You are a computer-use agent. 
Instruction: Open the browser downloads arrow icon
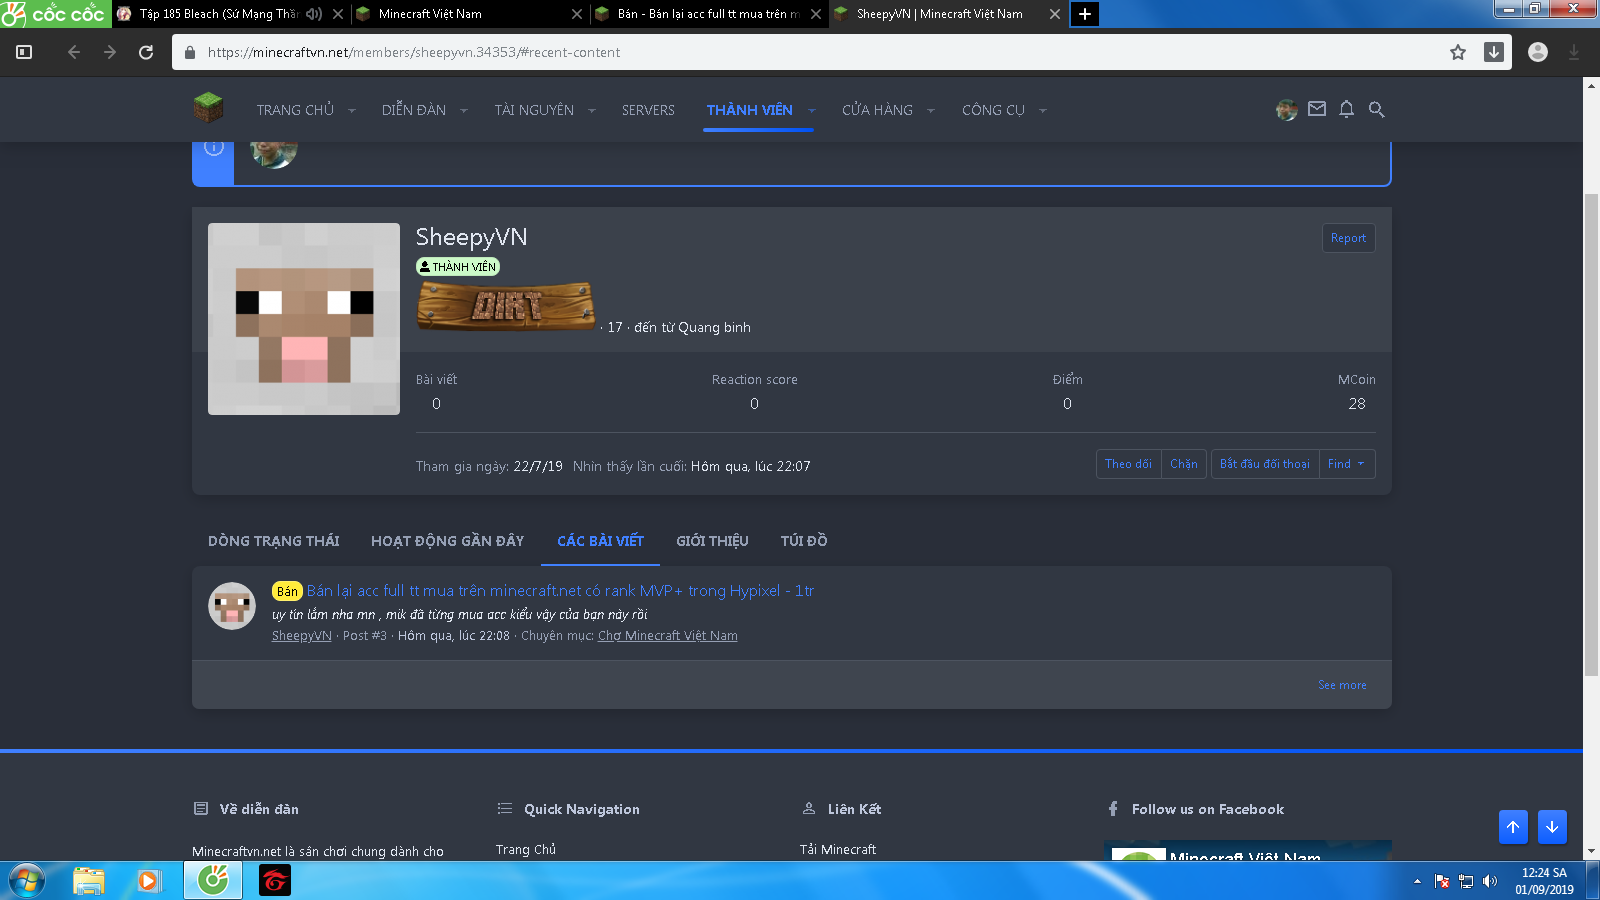pyautogui.click(x=1494, y=52)
